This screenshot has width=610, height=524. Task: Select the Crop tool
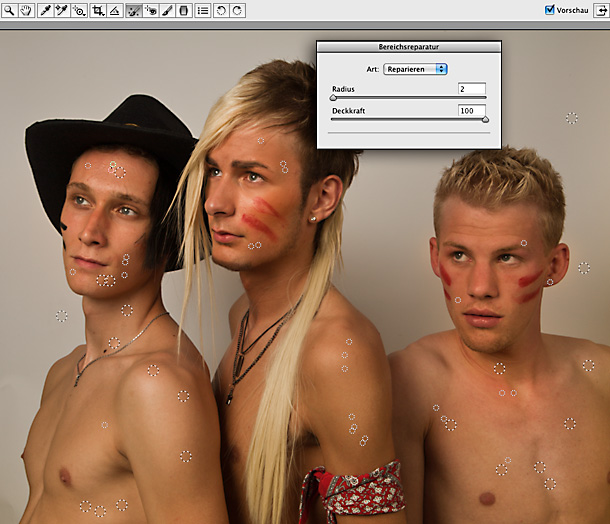pos(98,11)
